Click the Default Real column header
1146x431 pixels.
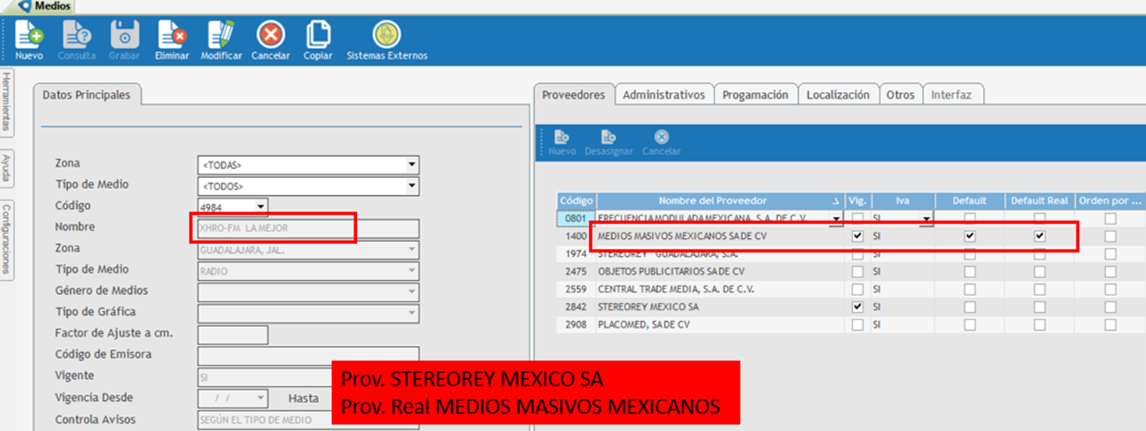1039,200
